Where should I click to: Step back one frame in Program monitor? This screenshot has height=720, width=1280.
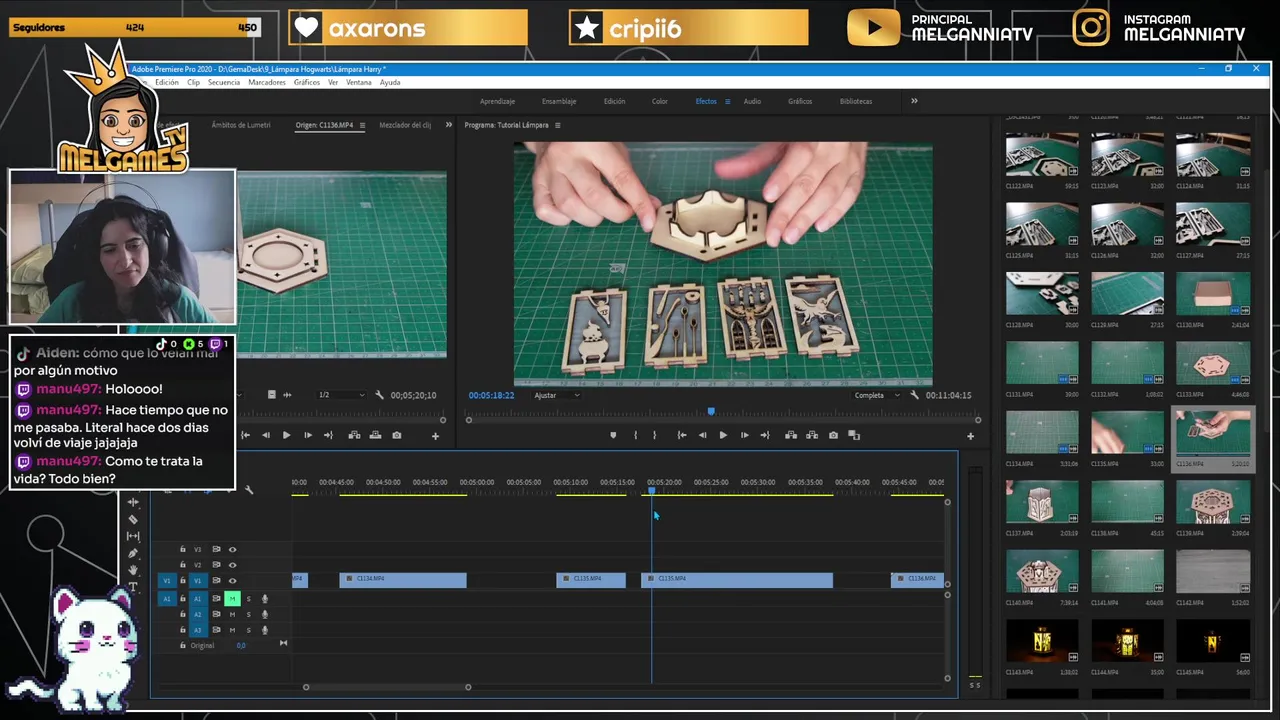(x=702, y=435)
